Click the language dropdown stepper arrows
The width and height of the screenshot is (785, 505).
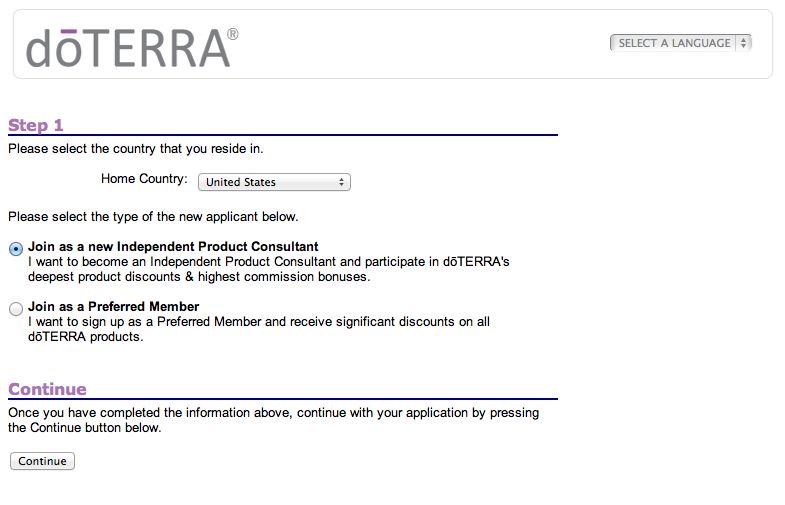[x=743, y=43]
